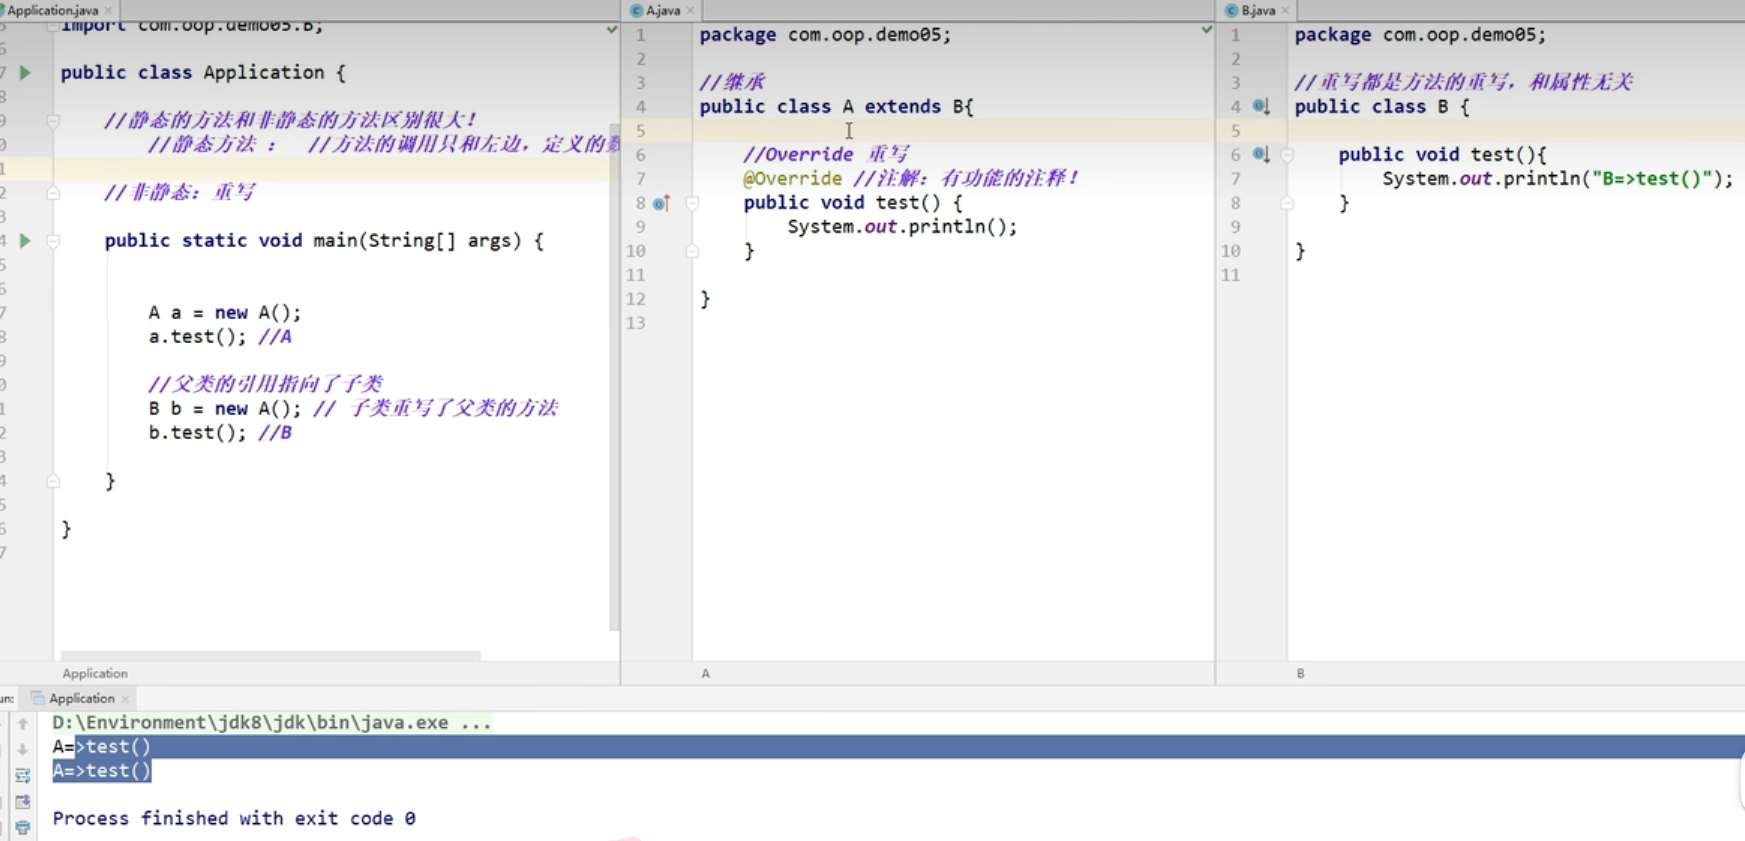The height and width of the screenshot is (841, 1745).
Task: Close the B.java editor tab
Action: pos(1285,10)
